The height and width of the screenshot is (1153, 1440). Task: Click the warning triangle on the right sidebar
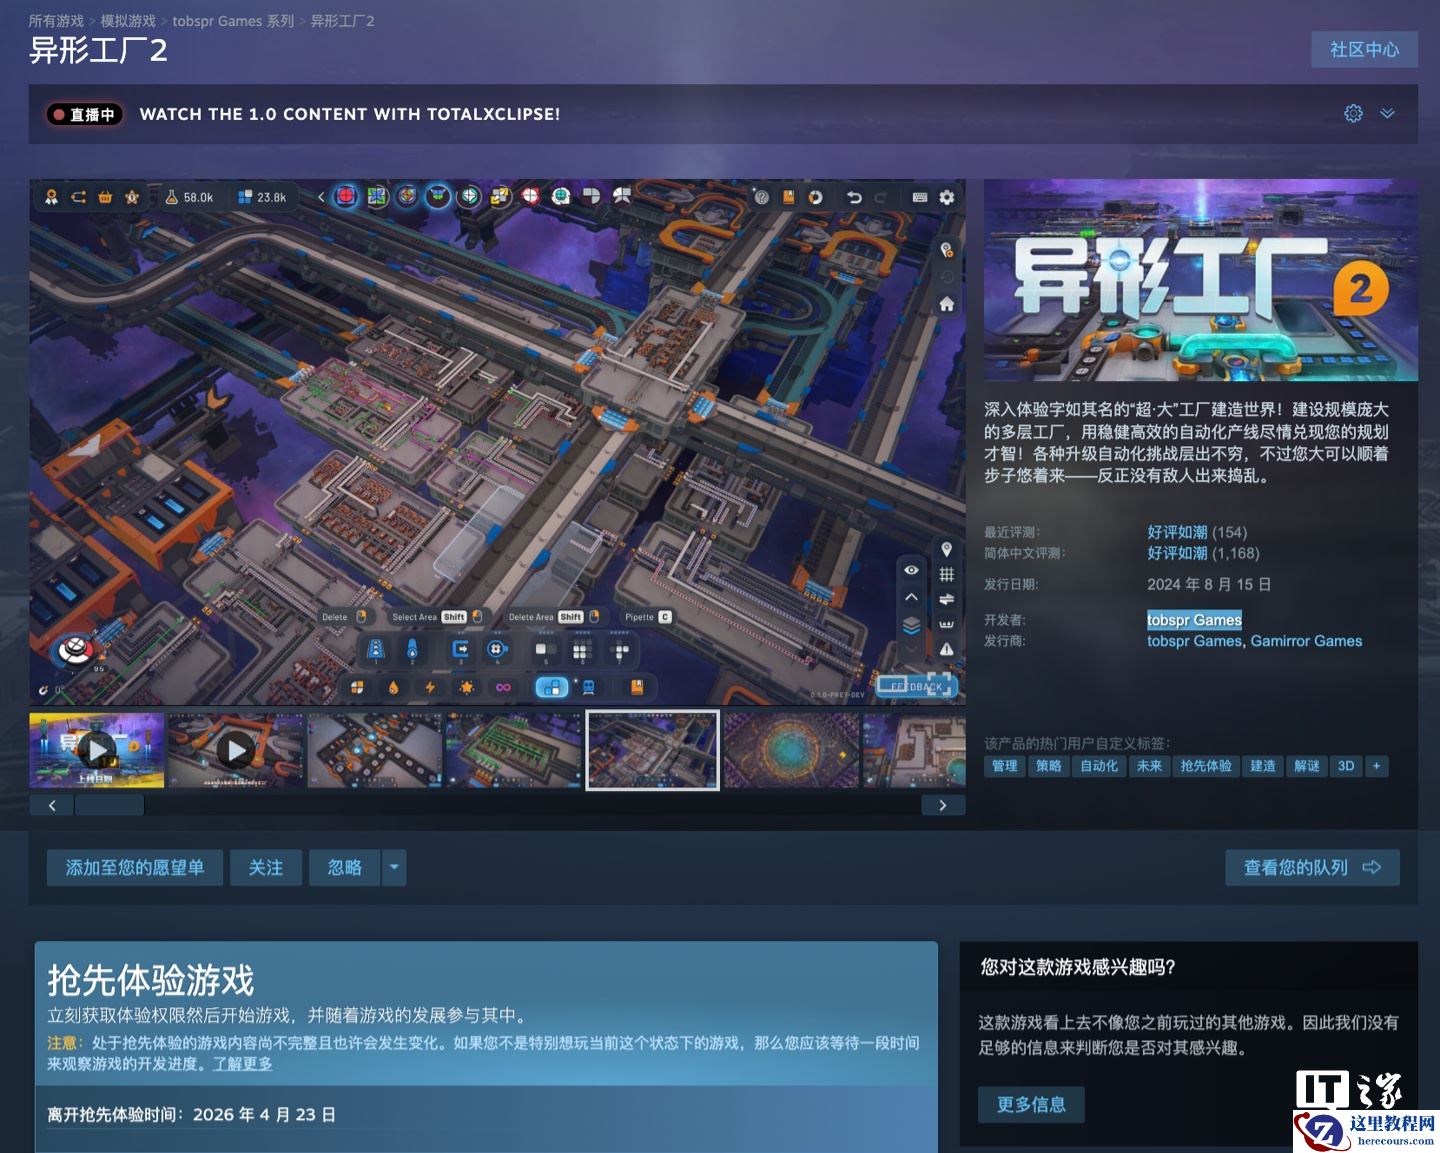[947, 648]
